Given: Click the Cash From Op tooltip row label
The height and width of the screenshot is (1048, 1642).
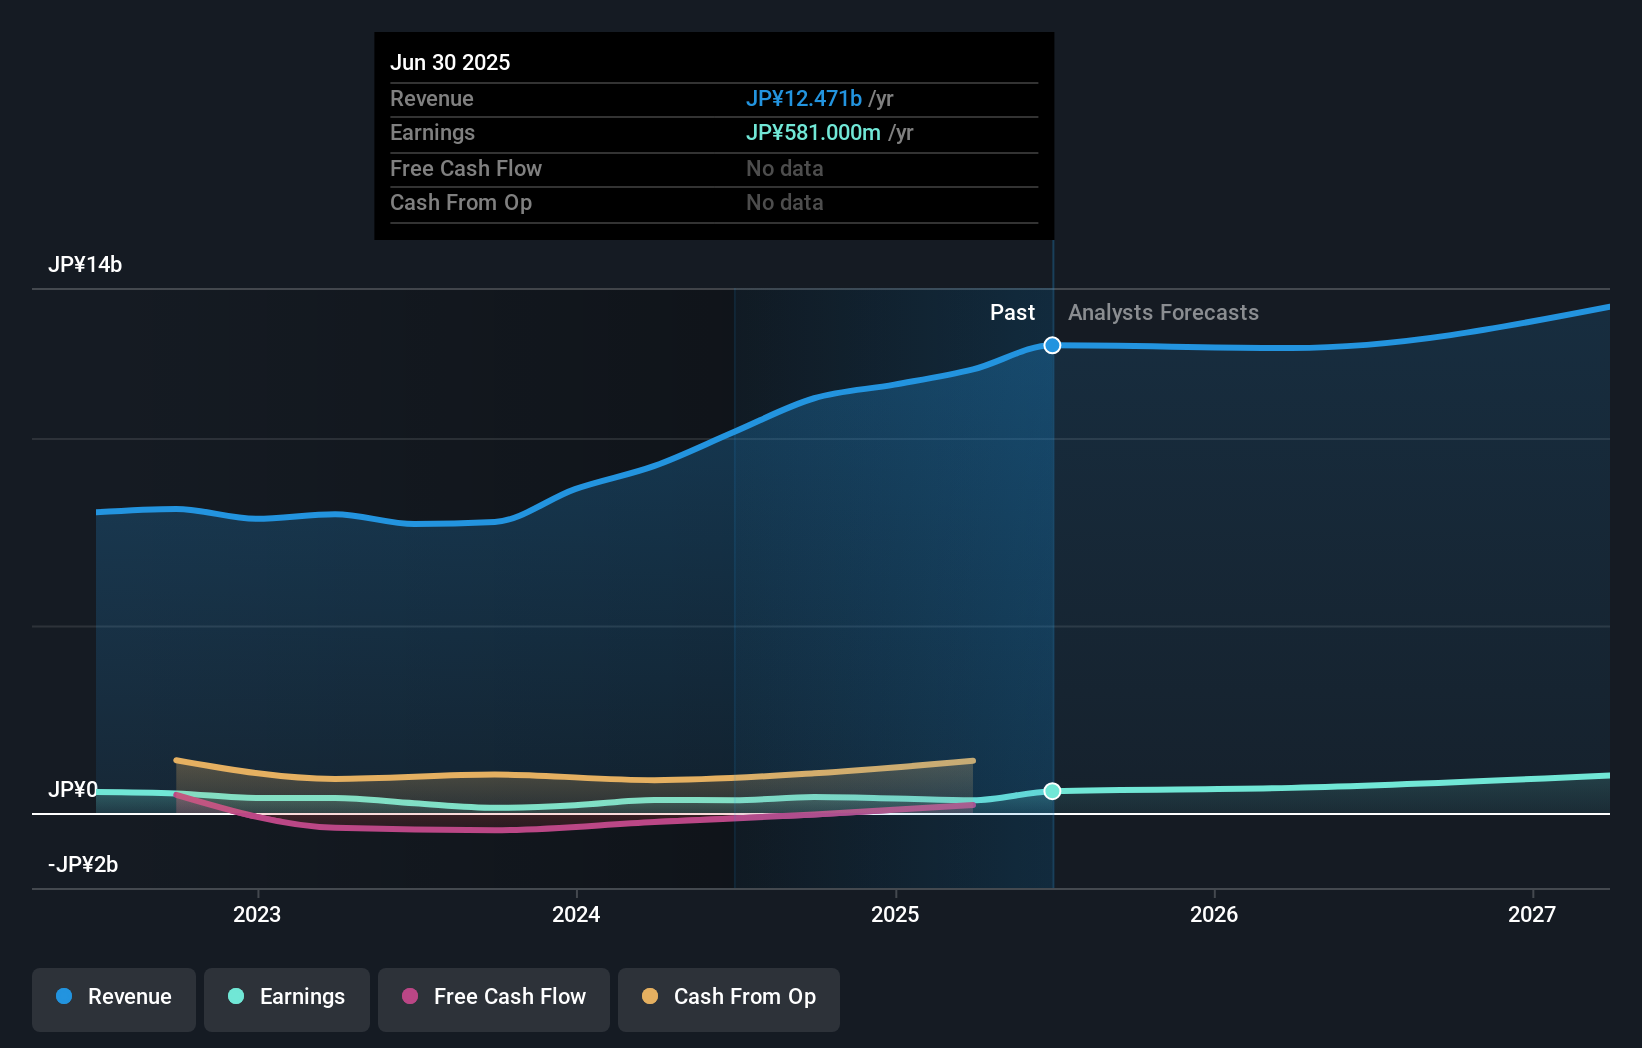Looking at the screenshot, I should [x=461, y=202].
